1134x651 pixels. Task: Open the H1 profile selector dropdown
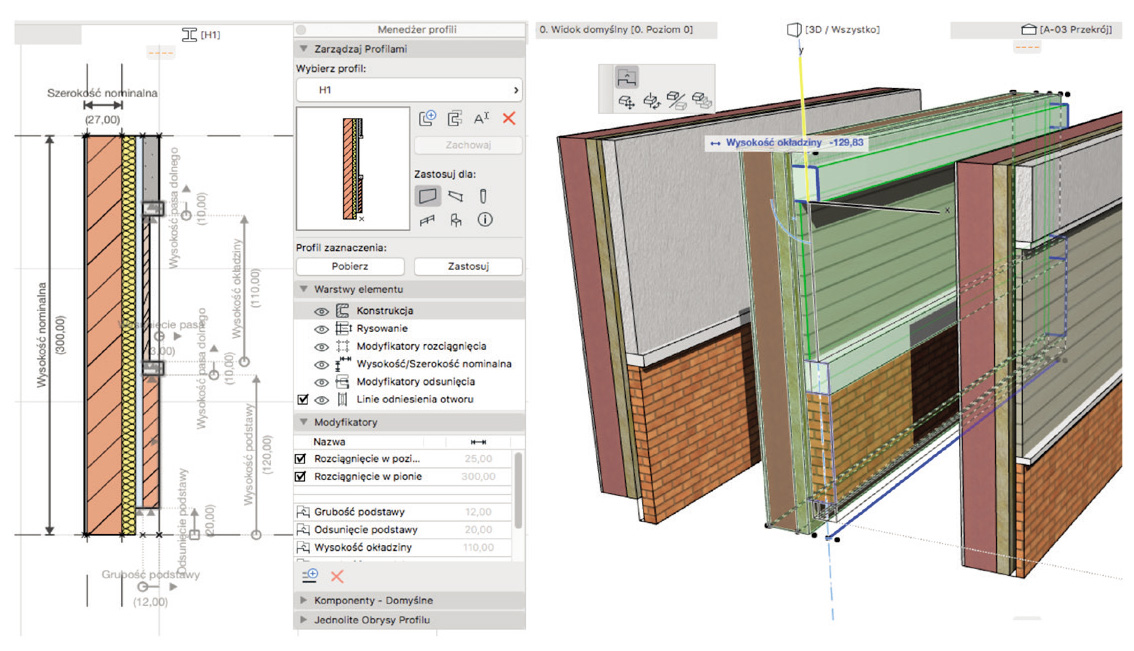pyautogui.click(x=410, y=90)
